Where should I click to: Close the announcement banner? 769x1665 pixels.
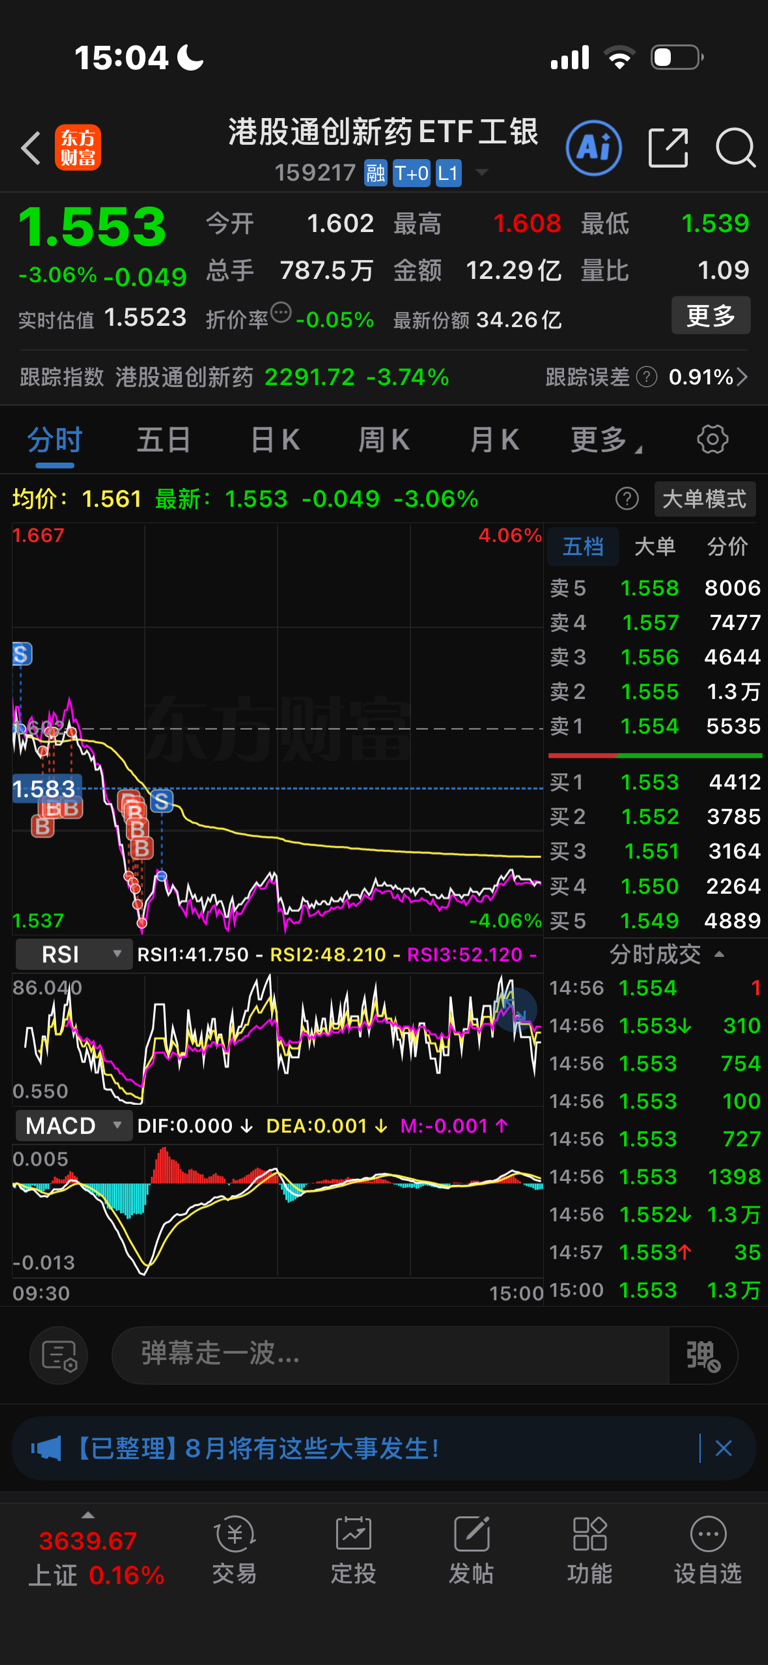pyautogui.click(x=724, y=1448)
